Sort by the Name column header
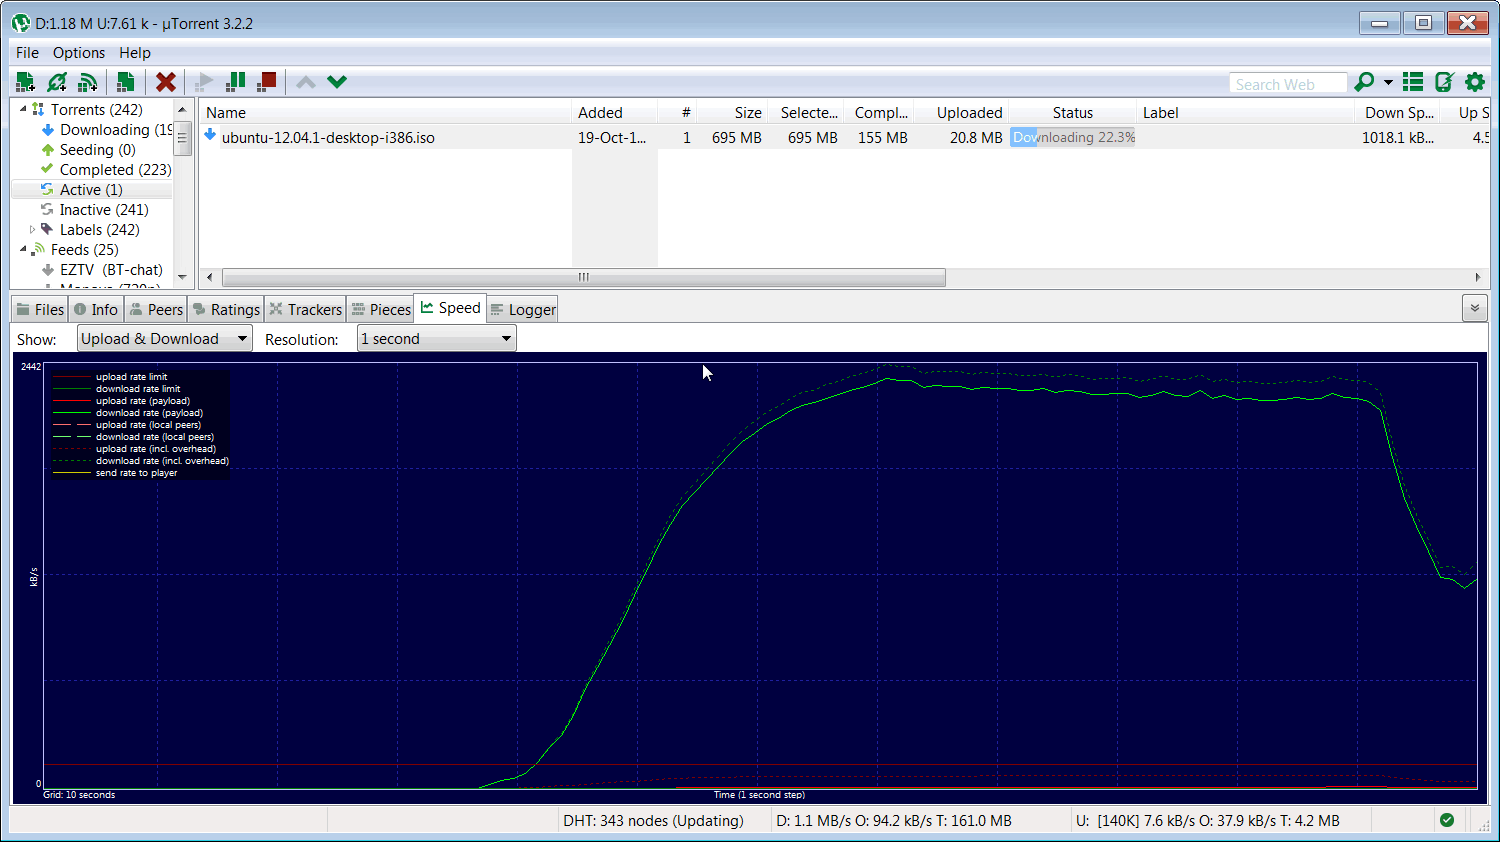 pyautogui.click(x=386, y=113)
